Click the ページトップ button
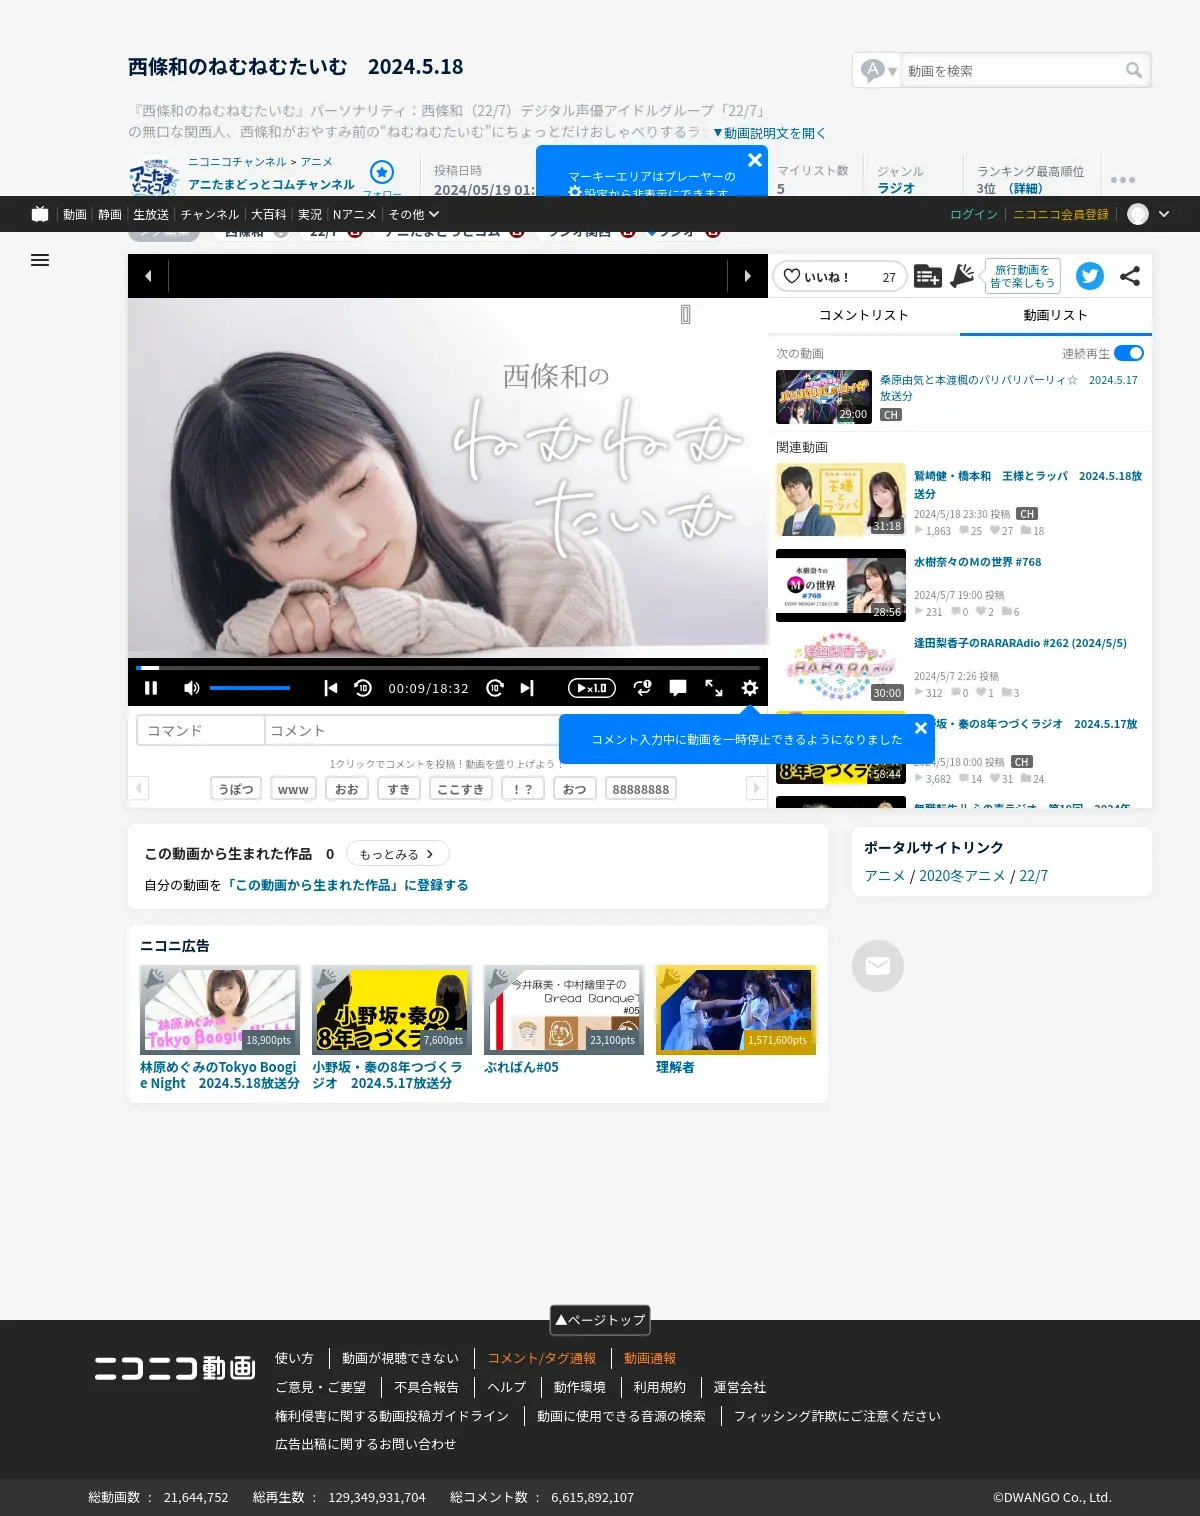1200x1516 pixels. (600, 1320)
